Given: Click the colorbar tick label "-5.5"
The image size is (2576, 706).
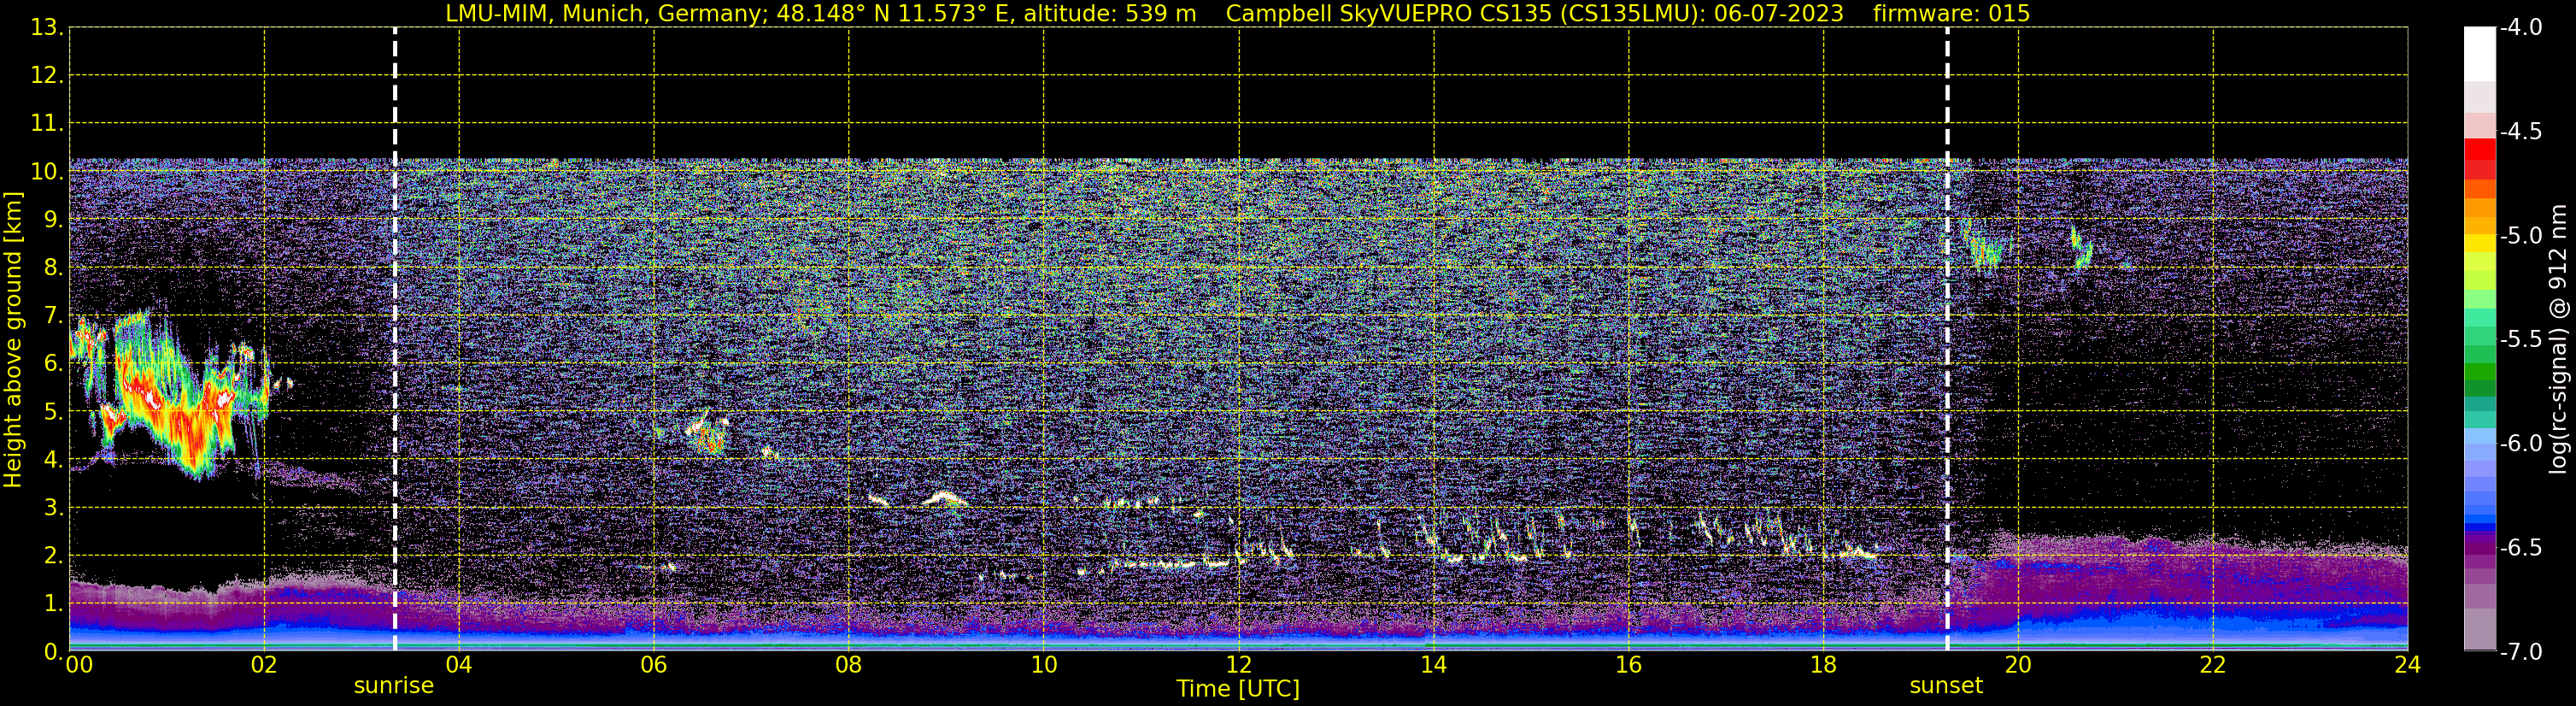Looking at the screenshot, I should point(2521,340).
